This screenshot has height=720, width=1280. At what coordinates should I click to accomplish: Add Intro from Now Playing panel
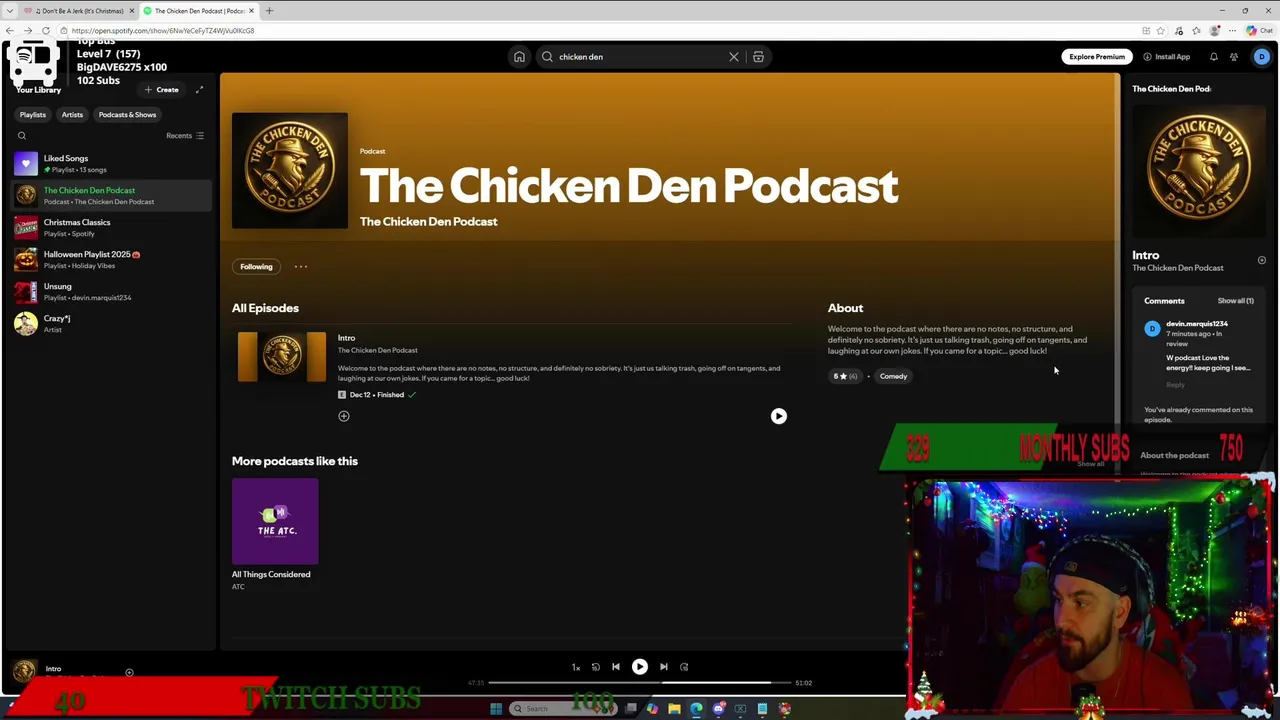click(1262, 261)
